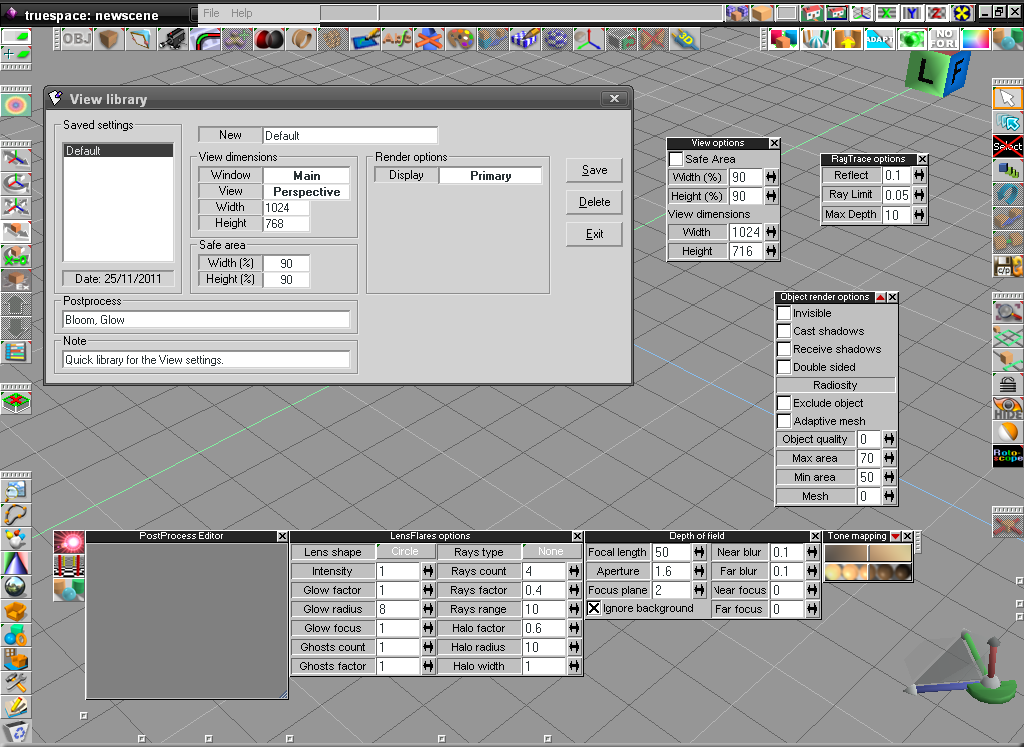Image resolution: width=1024 pixels, height=747 pixels.
Task: Open the Rays type None dropdown
Action: [x=551, y=552]
